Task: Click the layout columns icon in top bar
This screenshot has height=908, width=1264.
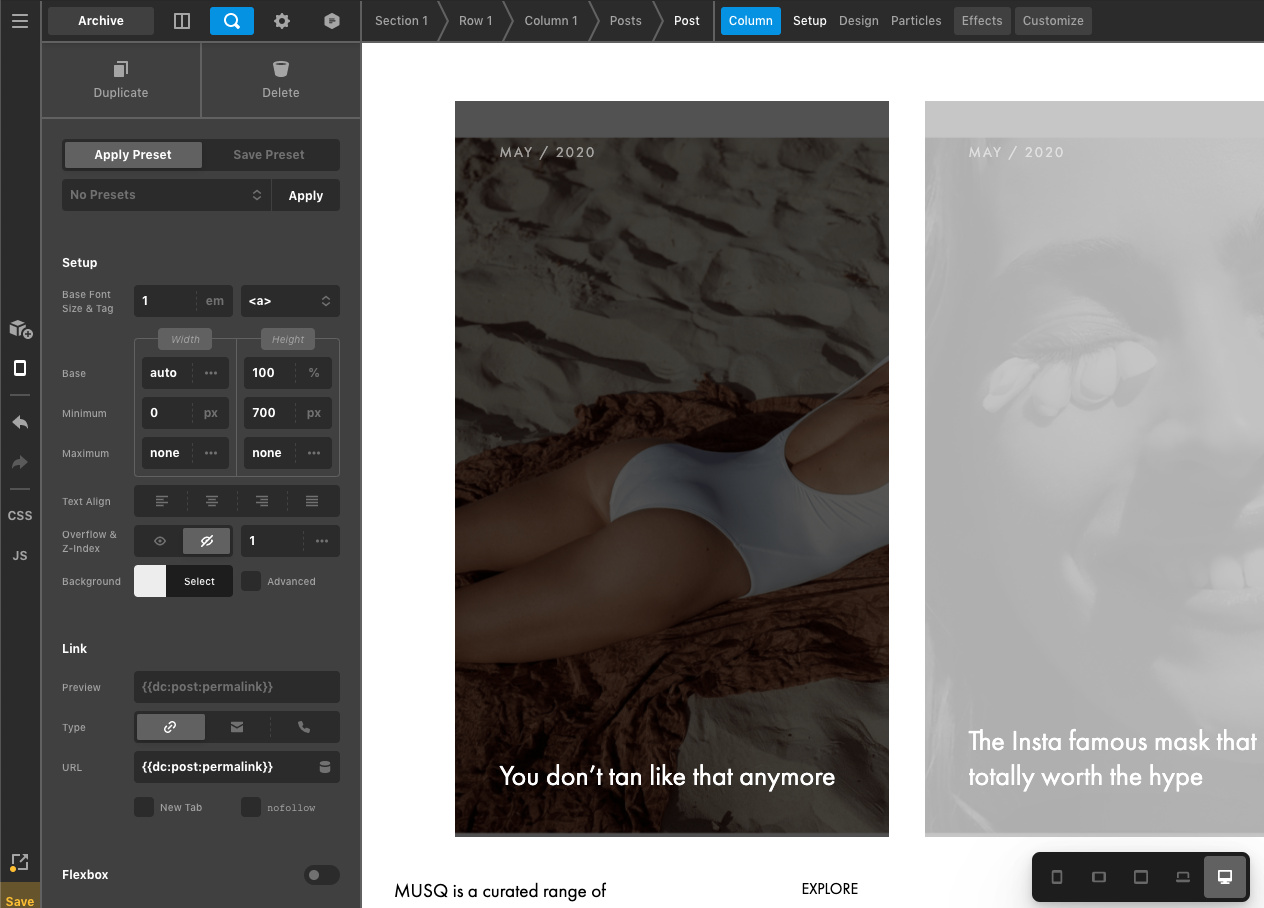Action: pyautogui.click(x=182, y=21)
